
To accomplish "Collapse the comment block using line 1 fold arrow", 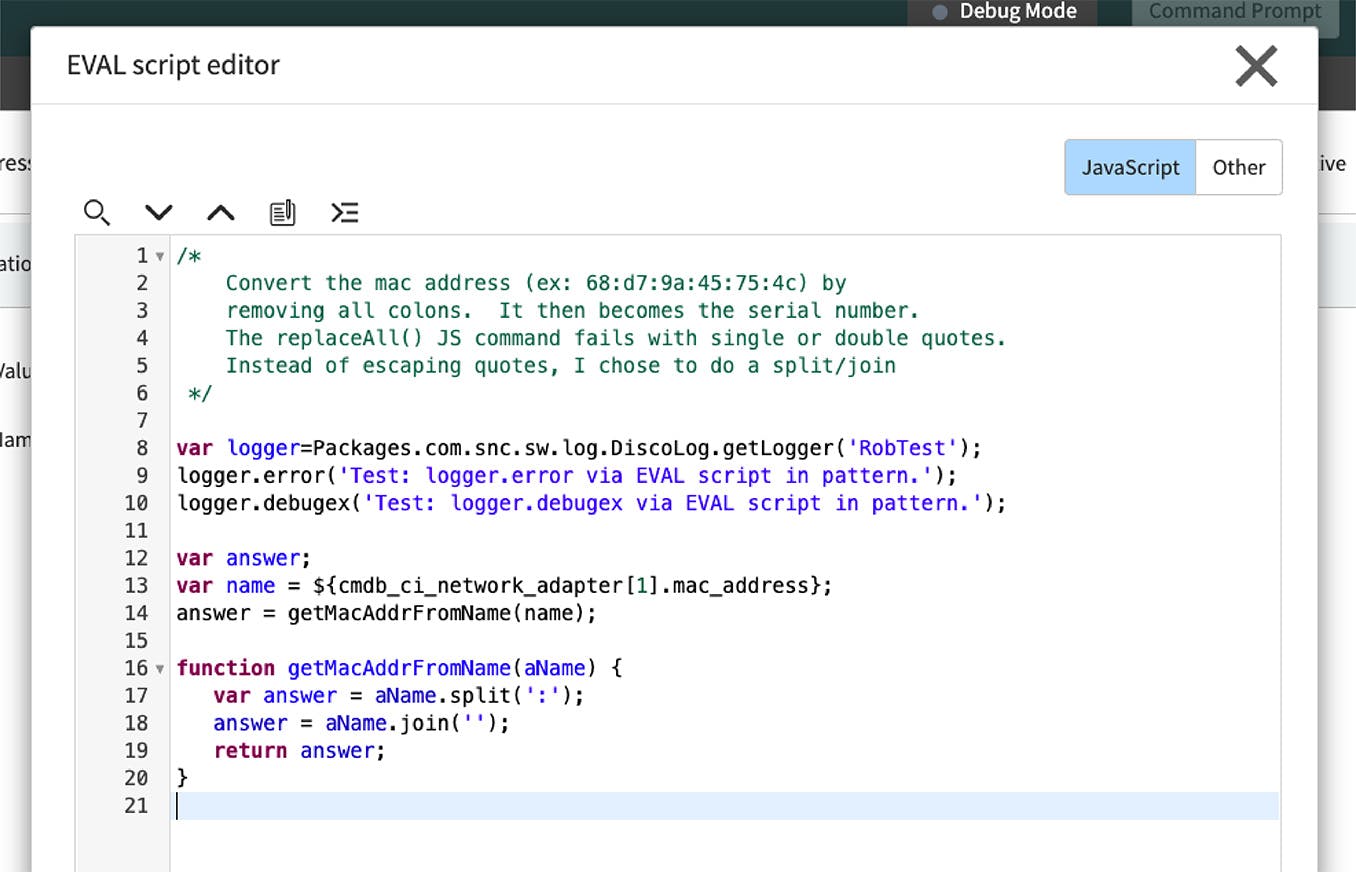I will [x=158, y=255].
